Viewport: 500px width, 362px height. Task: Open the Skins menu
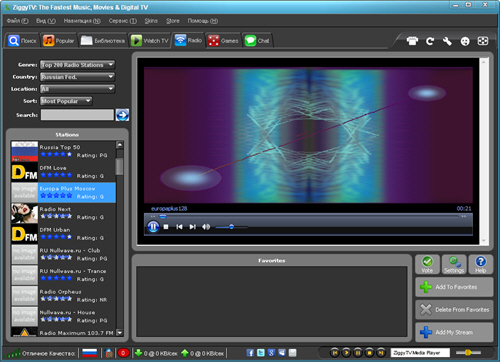click(151, 21)
